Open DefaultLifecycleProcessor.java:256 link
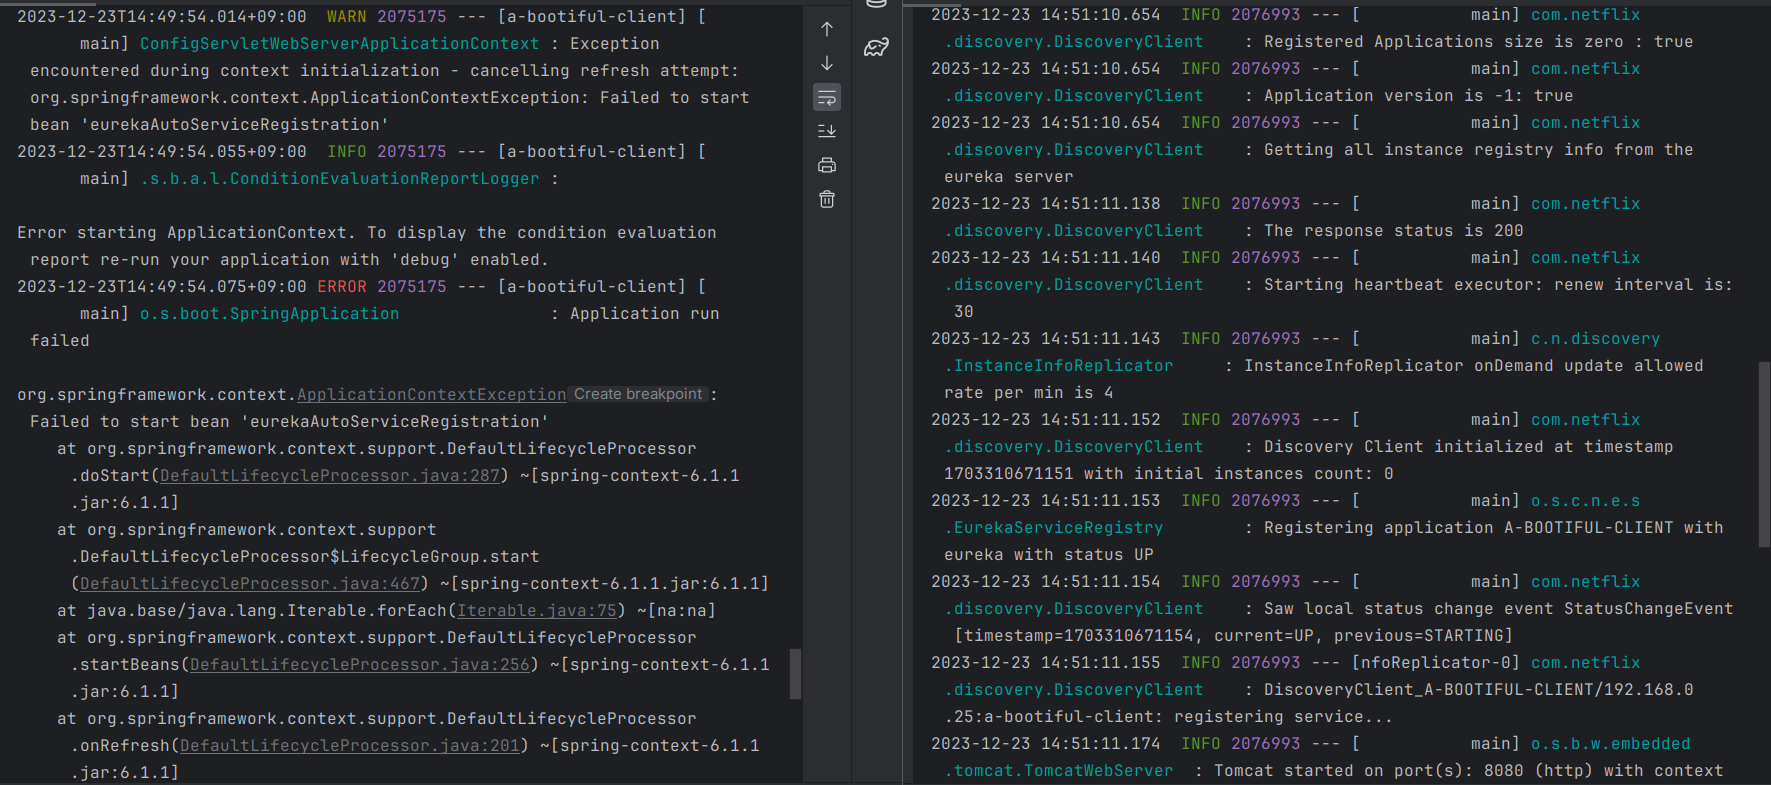This screenshot has height=785, width=1771. coord(360,665)
